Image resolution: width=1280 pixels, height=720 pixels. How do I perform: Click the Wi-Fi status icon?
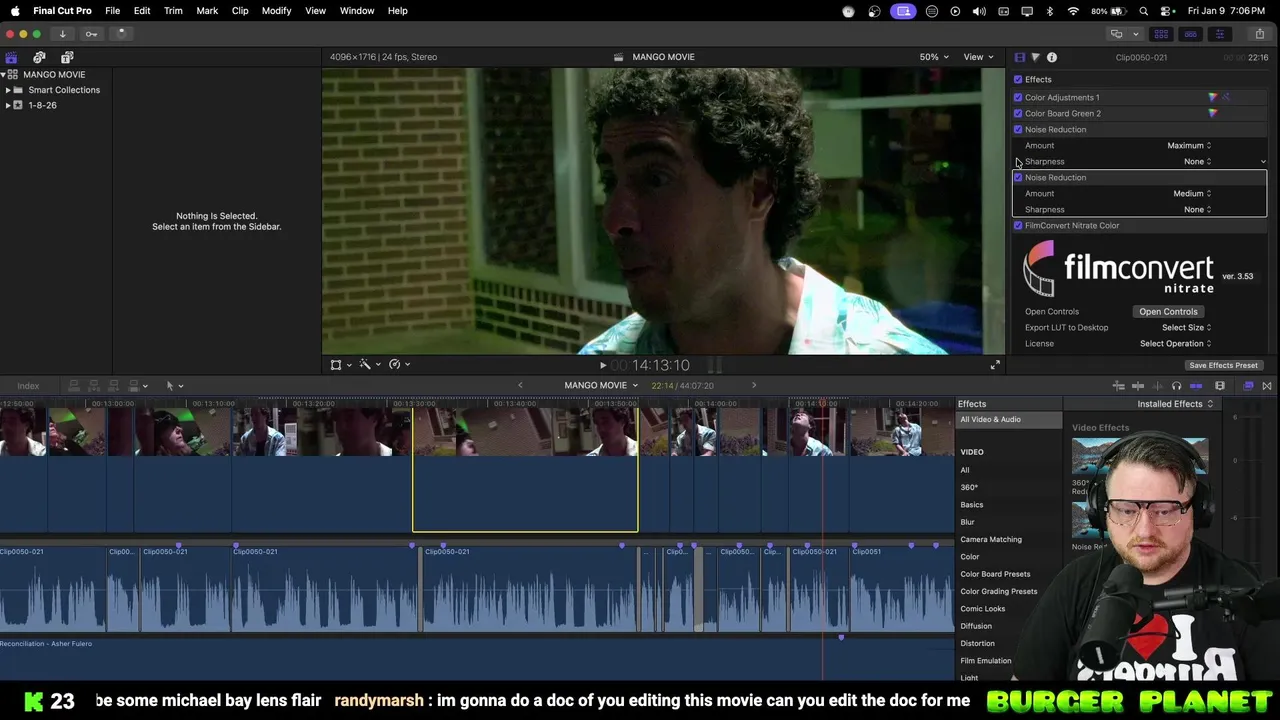[1073, 11]
